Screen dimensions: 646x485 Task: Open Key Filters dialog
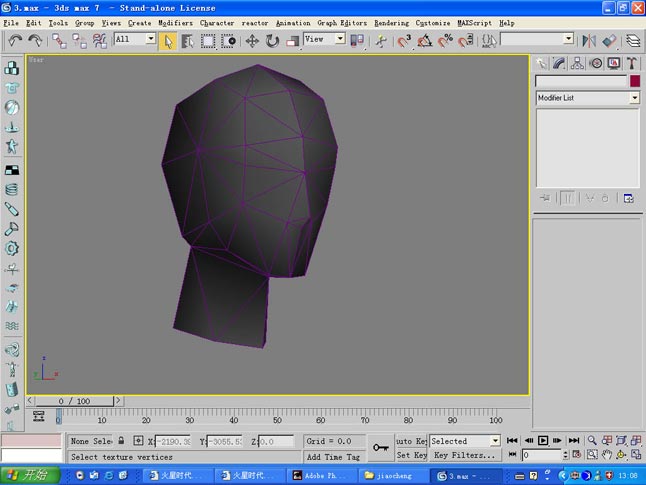465,455
